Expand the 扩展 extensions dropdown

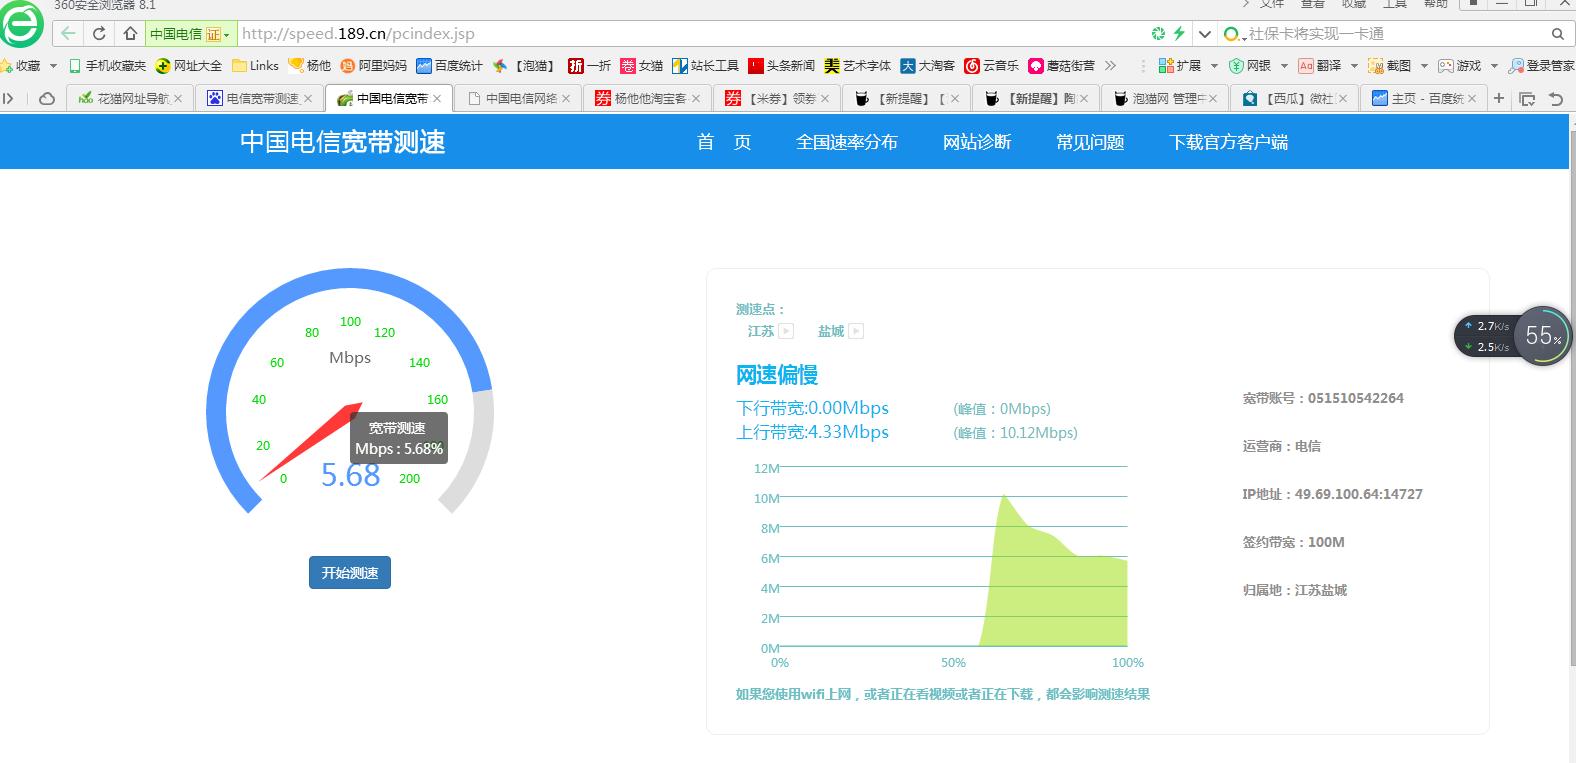pyautogui.click(x=1214, y=66)
